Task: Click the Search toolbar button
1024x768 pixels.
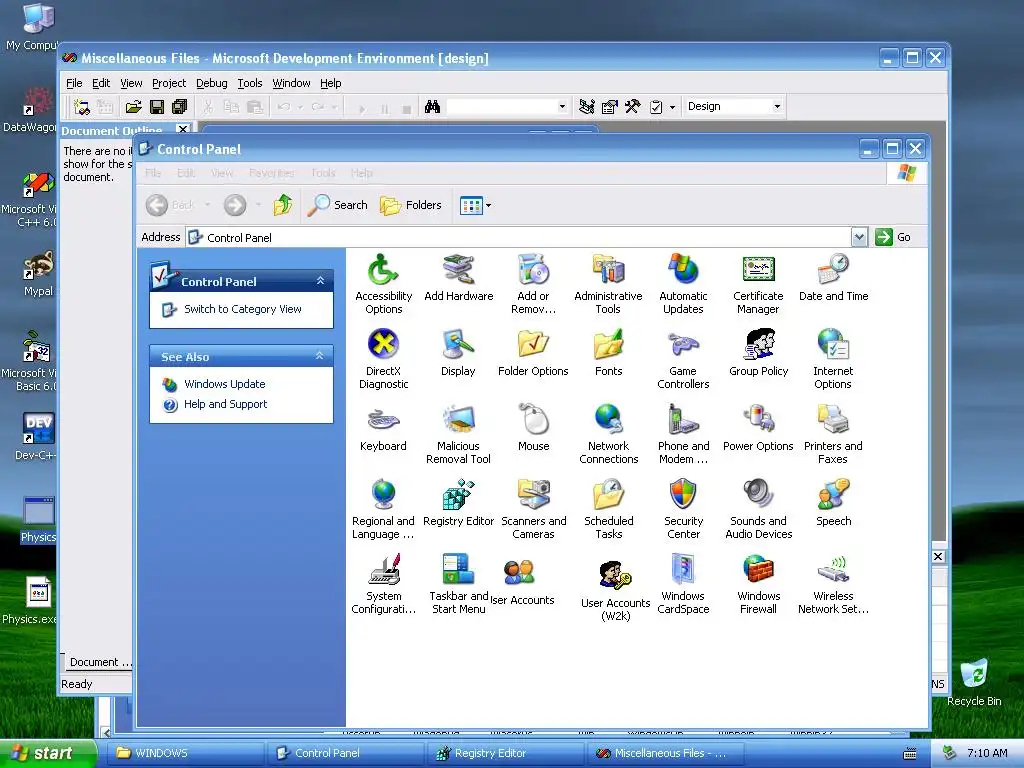Action: tap(338, 205)
